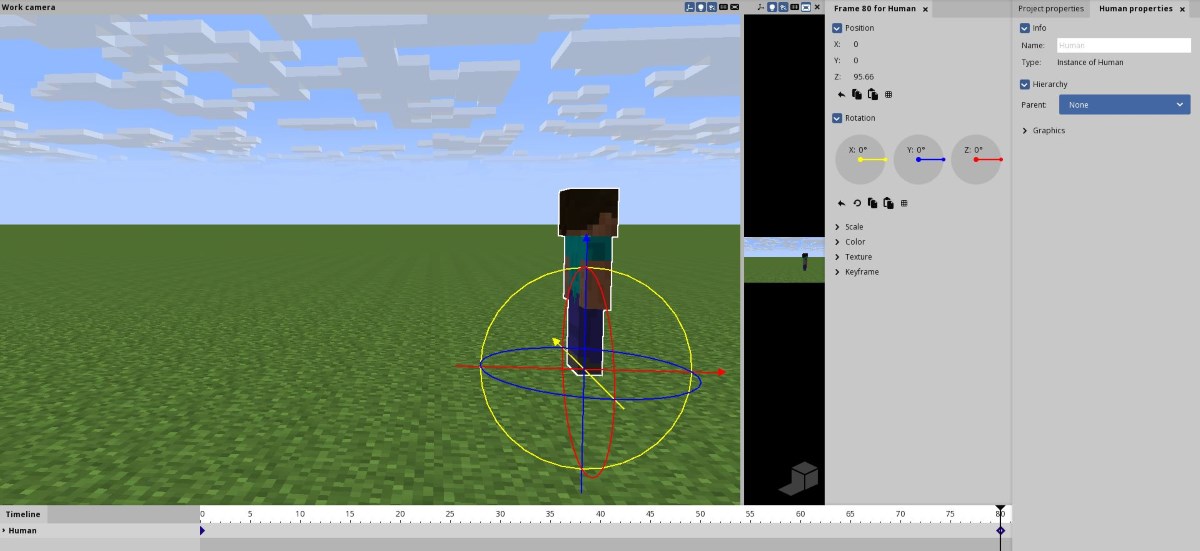Copy the rotation values
1200x551 pixels.
click(873, 203)
